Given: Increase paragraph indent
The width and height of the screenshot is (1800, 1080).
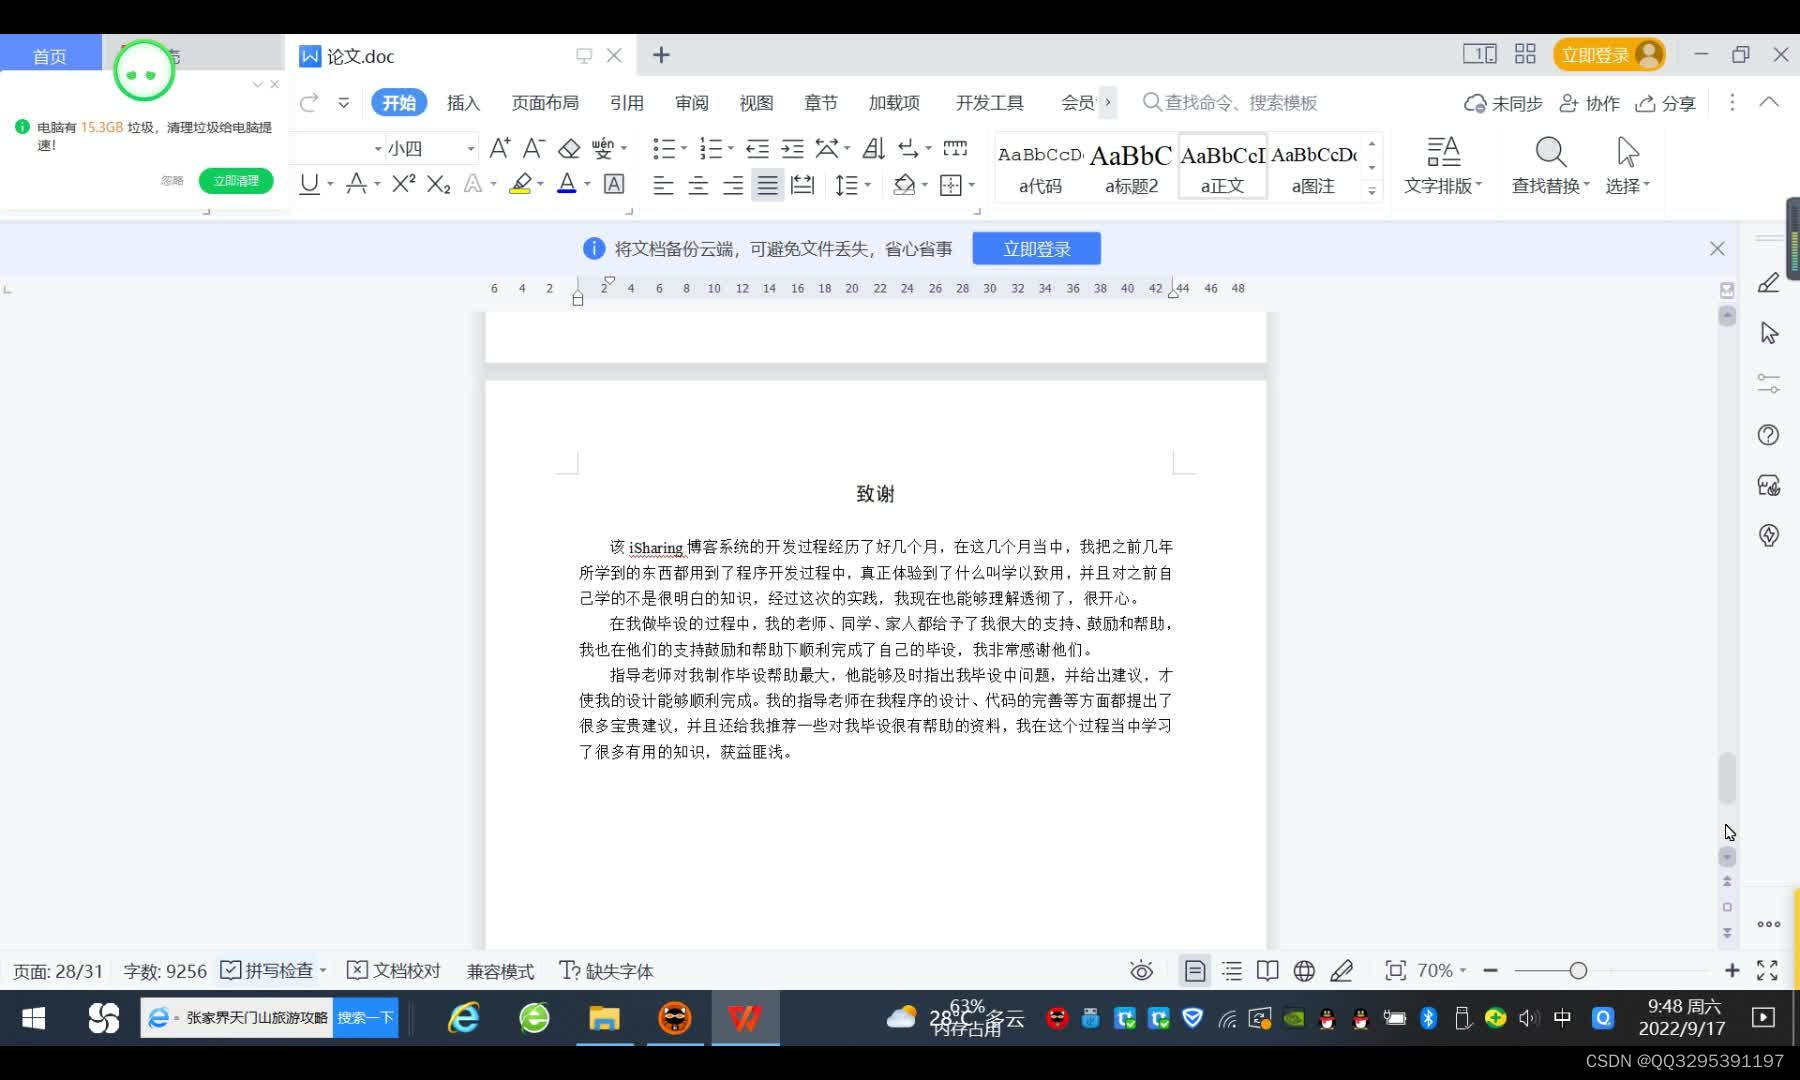Looking at the screenshot, I should (x=793, y=149).
